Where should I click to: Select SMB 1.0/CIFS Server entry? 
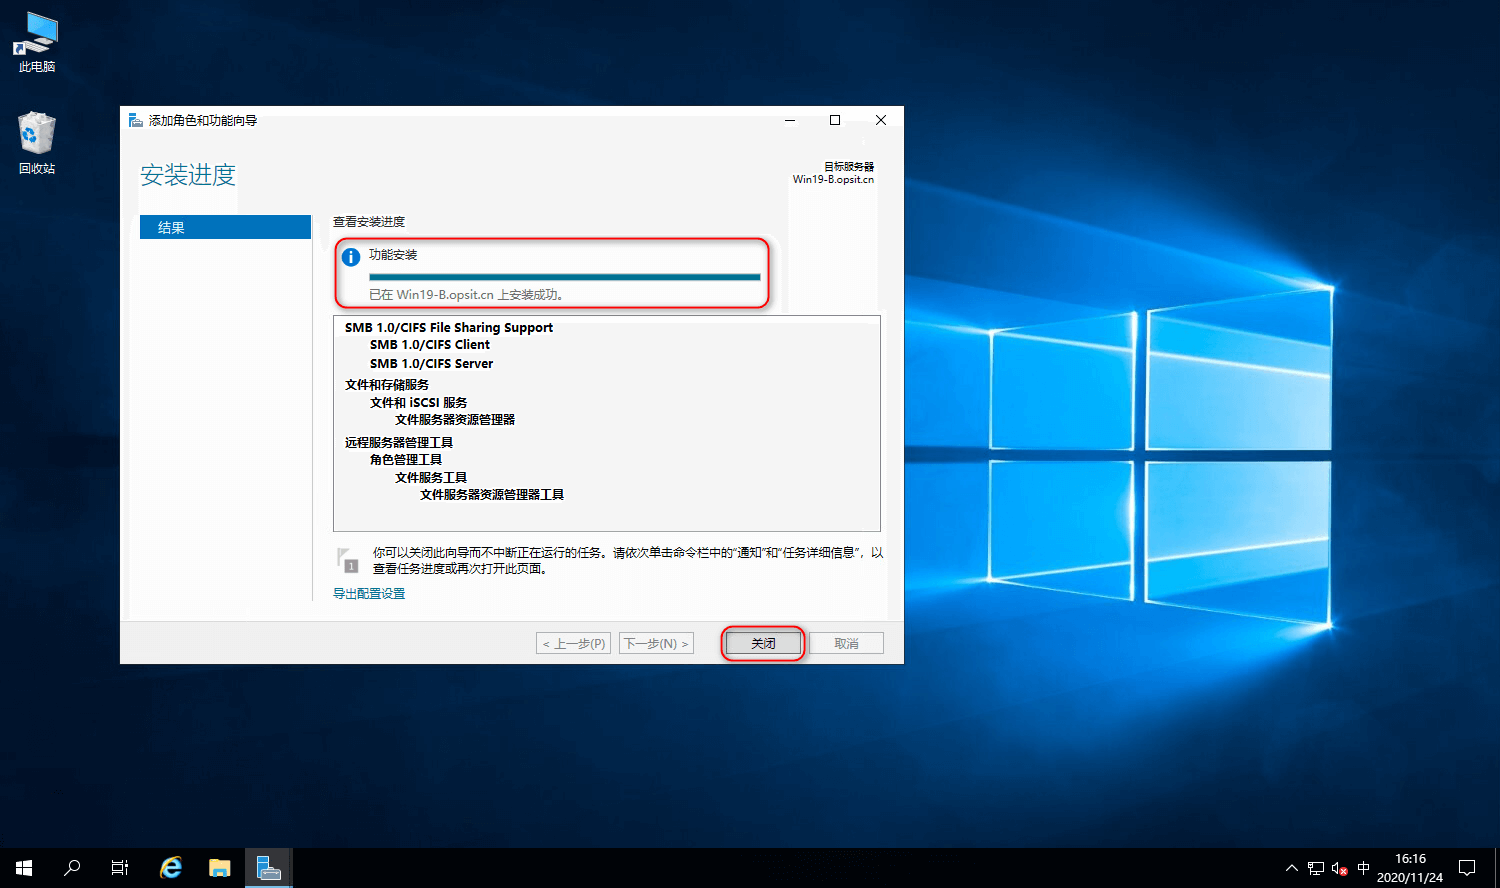click(x=431, y=364)
